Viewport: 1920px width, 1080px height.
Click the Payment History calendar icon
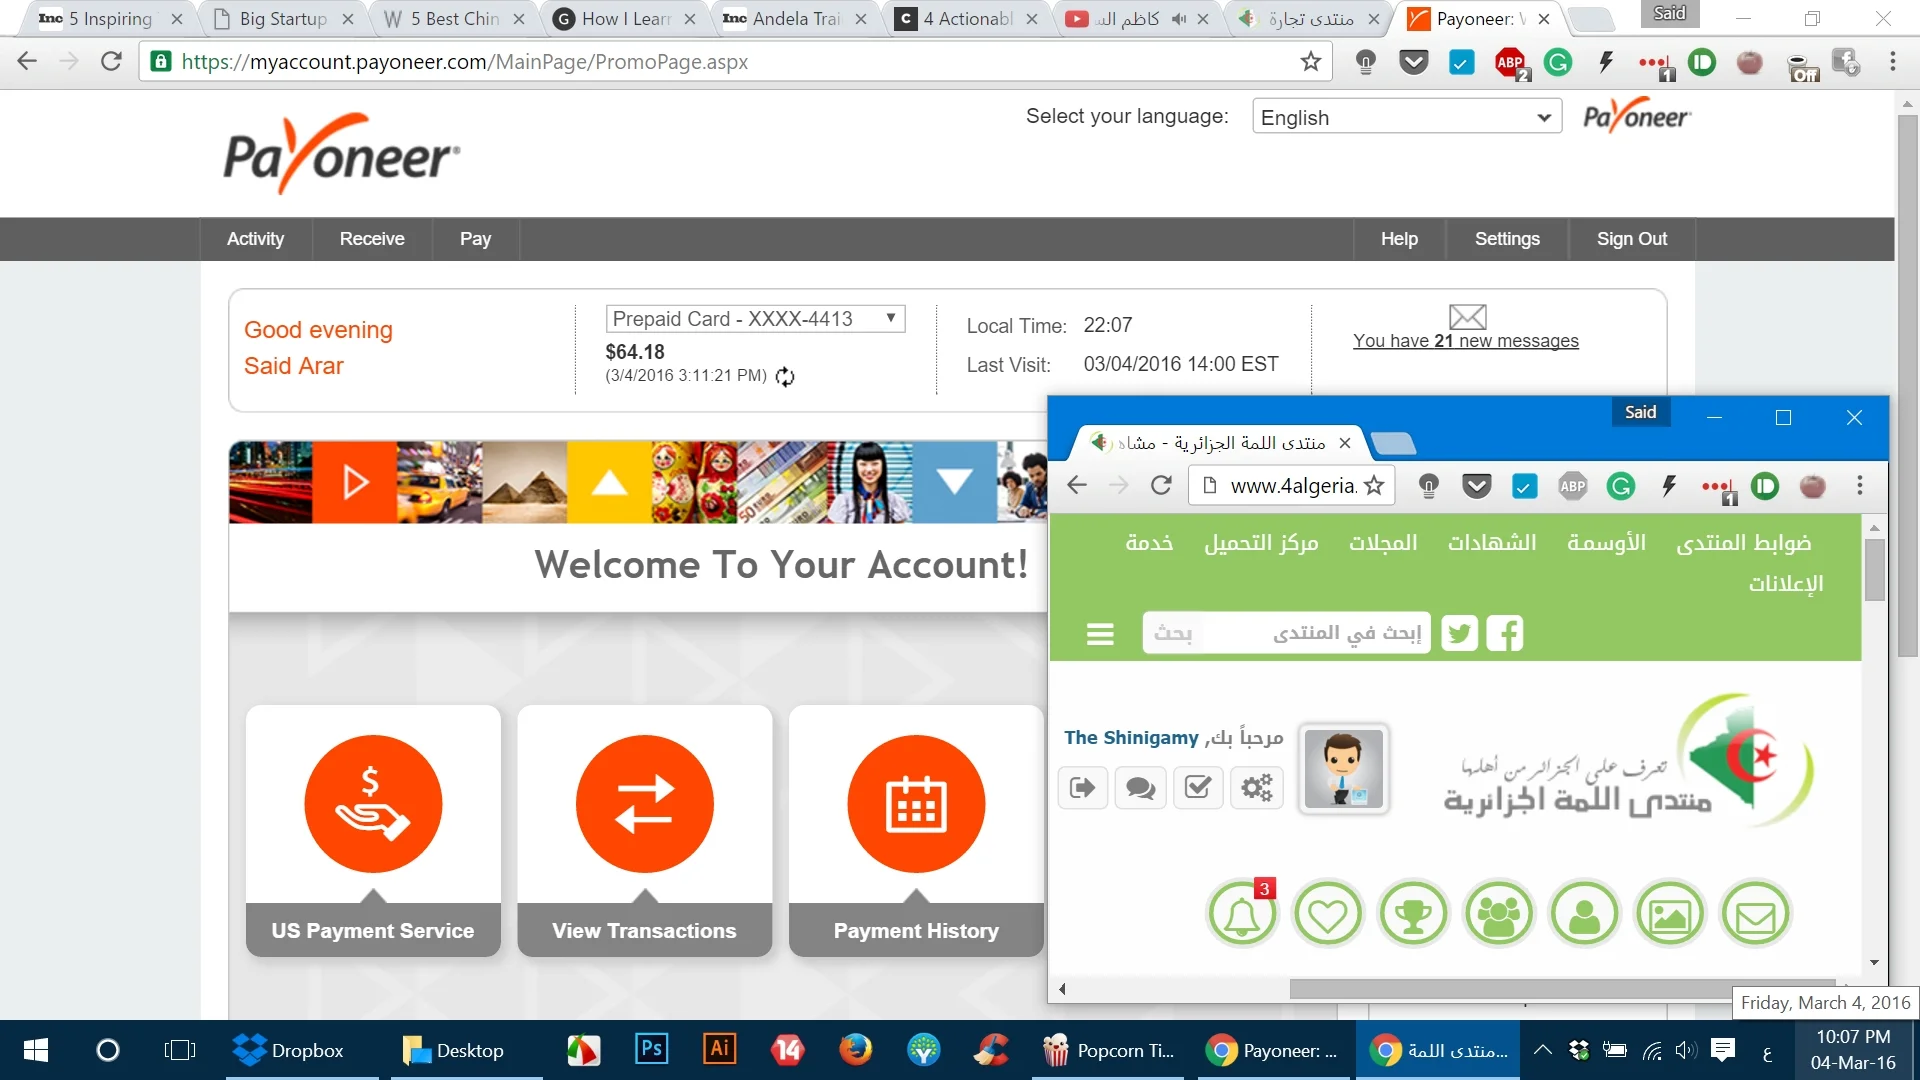[915, 804]
